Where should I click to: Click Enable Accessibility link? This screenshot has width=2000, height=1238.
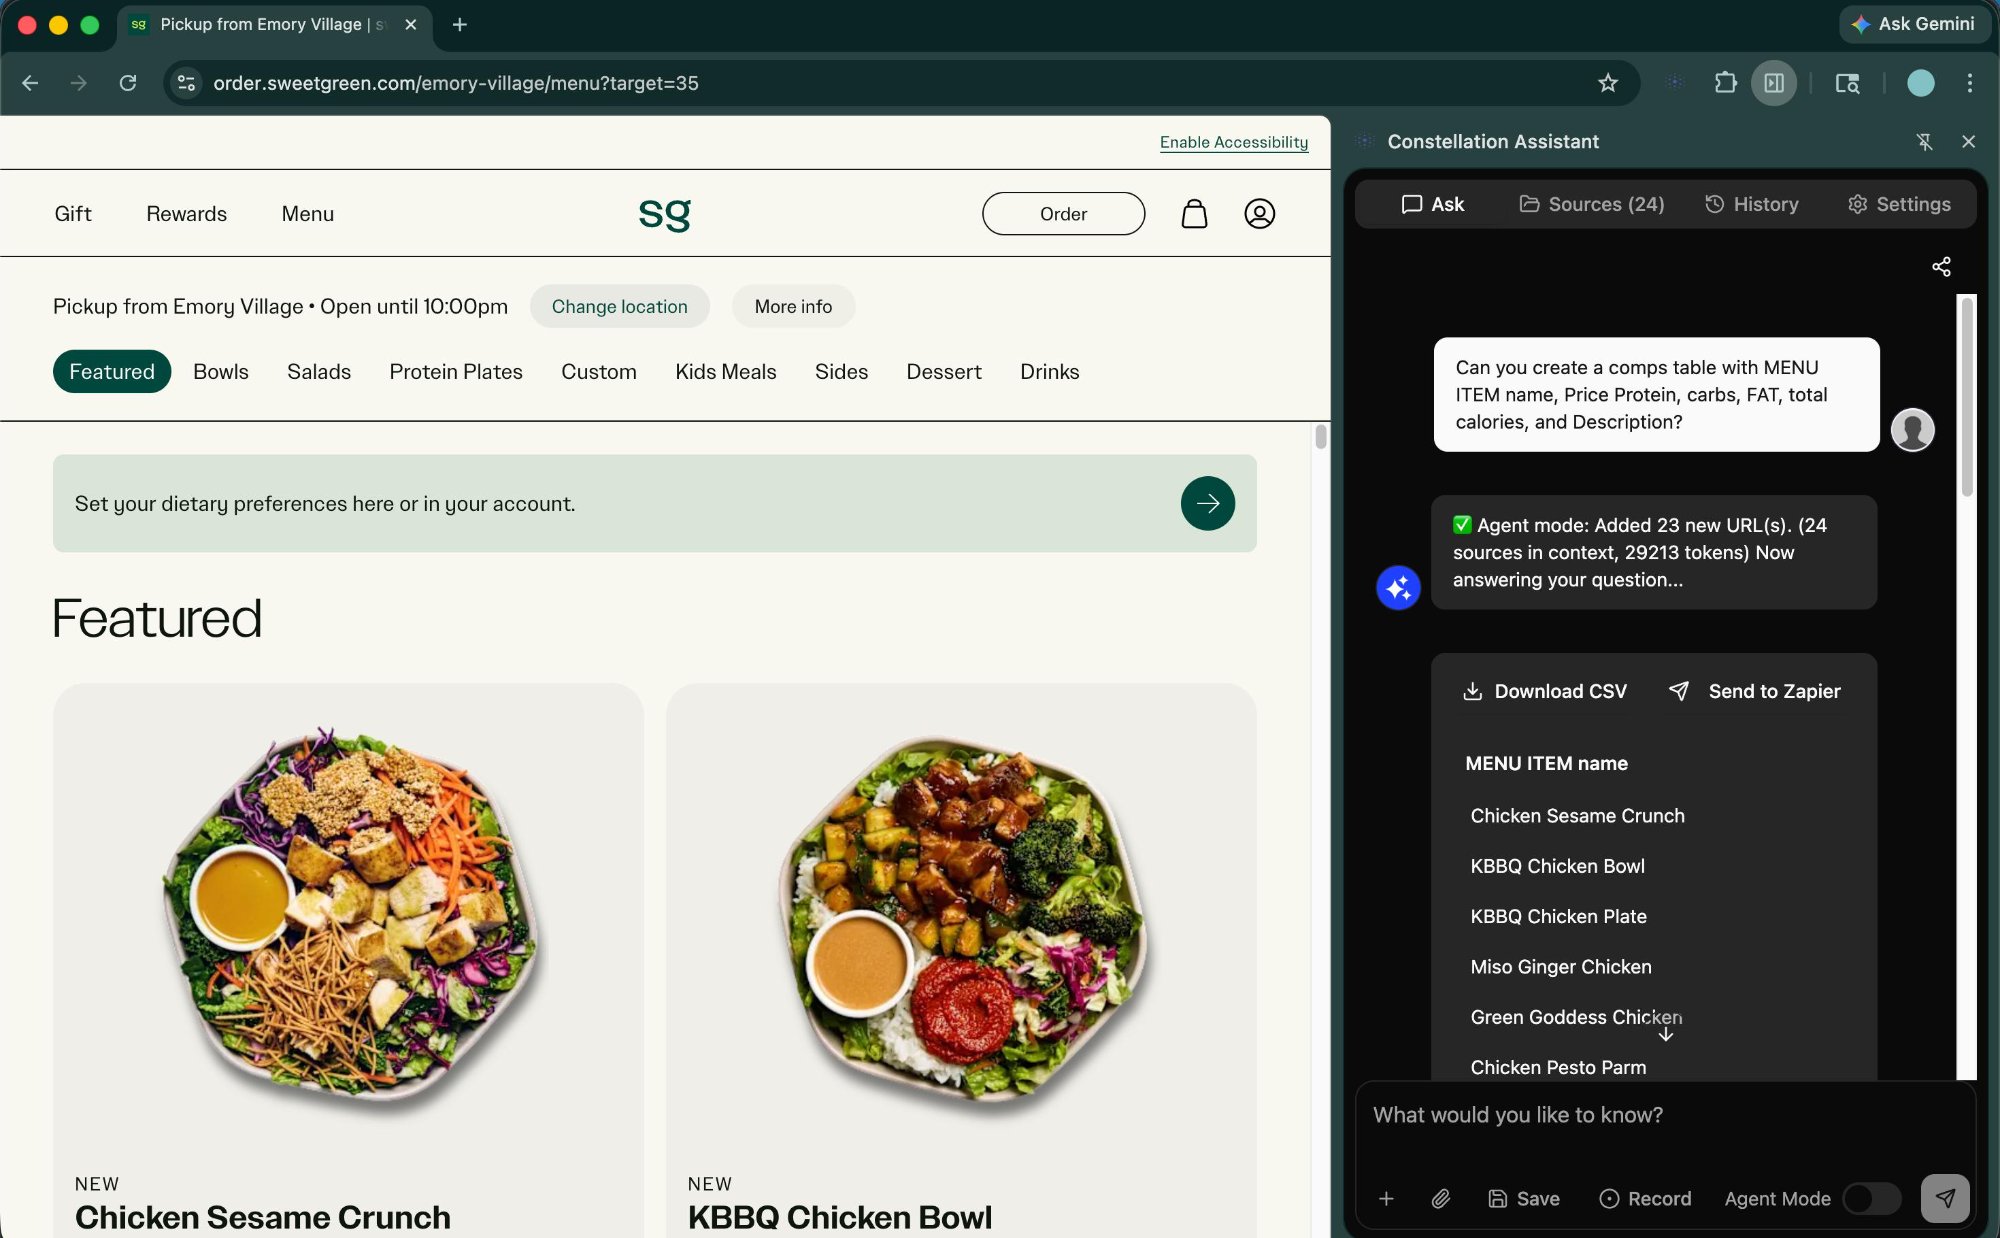[x=1234, y=142]
